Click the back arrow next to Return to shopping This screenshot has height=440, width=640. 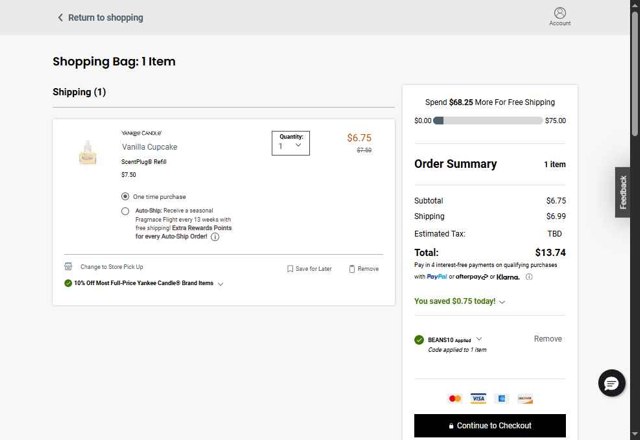pyautogui.click(x=60, y=18)
